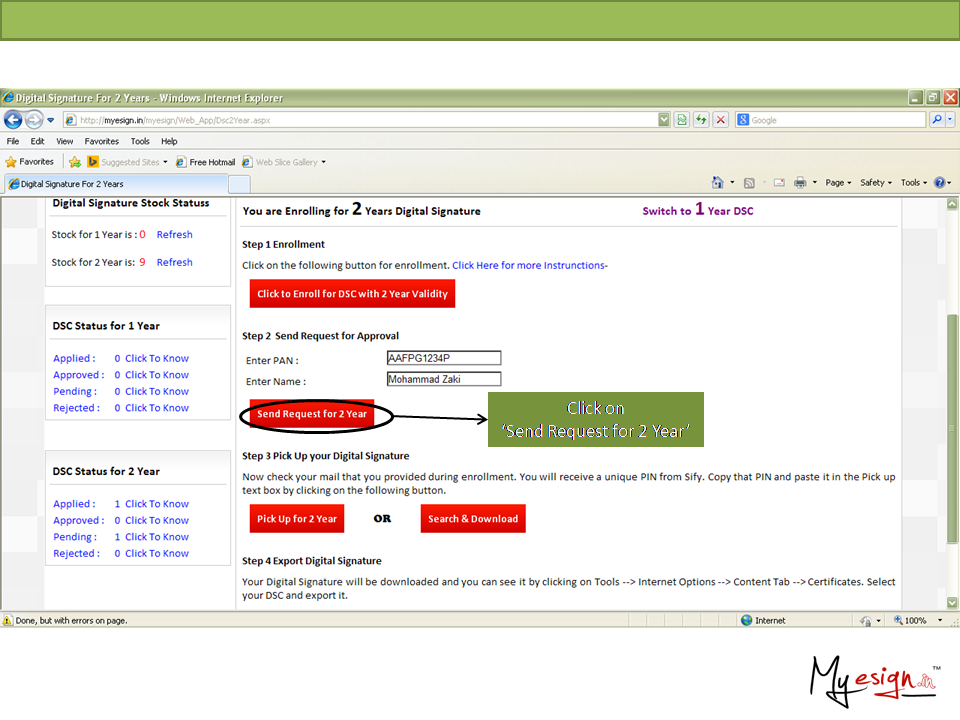Click the vertical scrollbar down arrow
Image resolution: width=960 pixels, height=720 pixels.
coord(951,603)
